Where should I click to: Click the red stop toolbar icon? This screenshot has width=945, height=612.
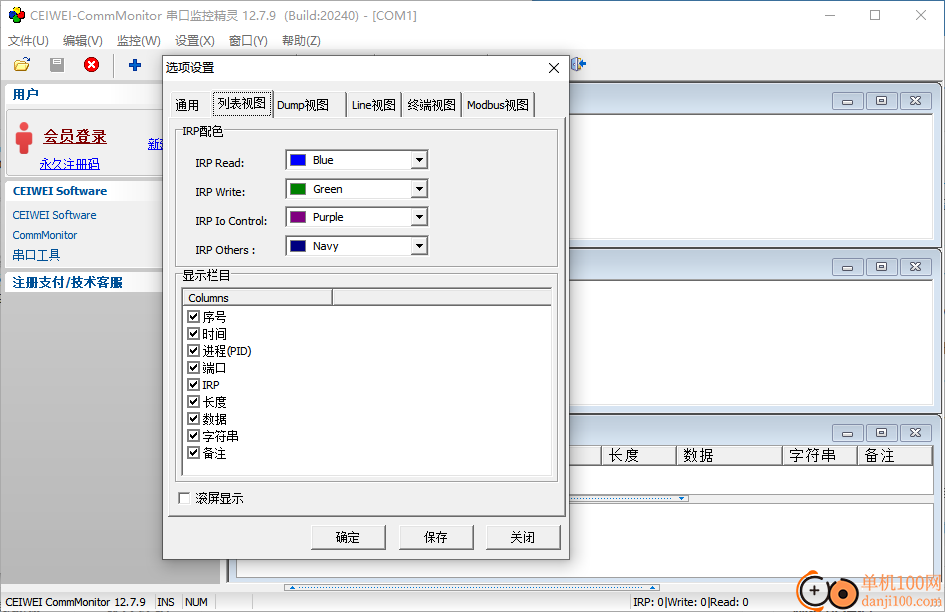click(x=92, y=65)
